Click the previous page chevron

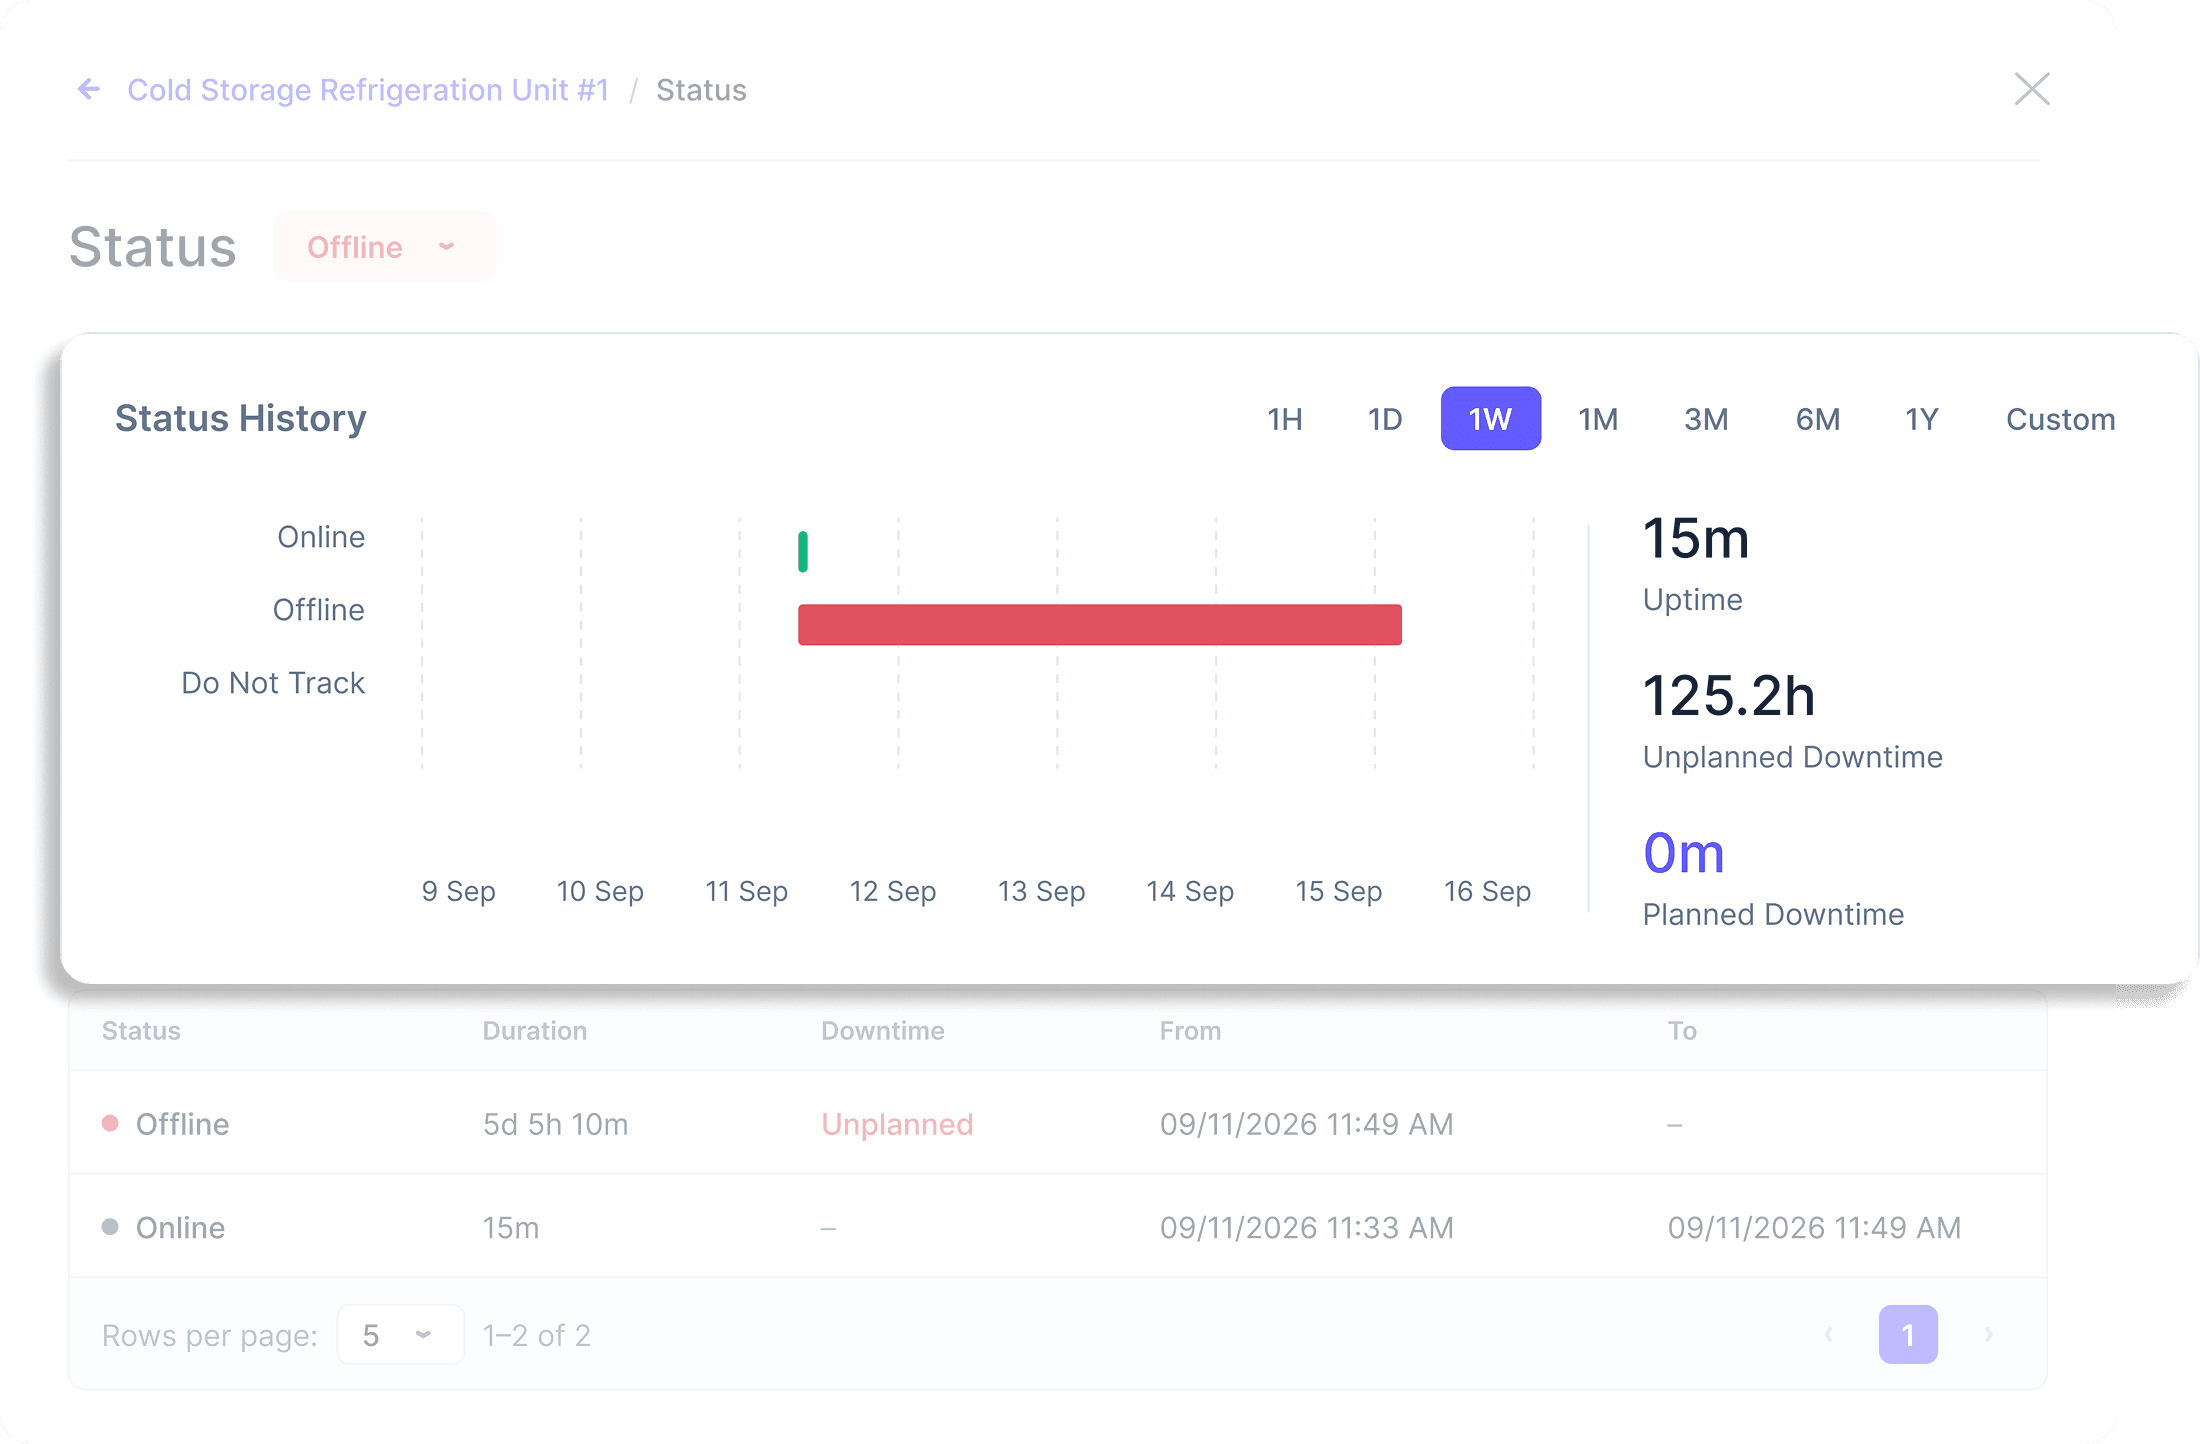pyautogui.click(x=1828, y=1335)
